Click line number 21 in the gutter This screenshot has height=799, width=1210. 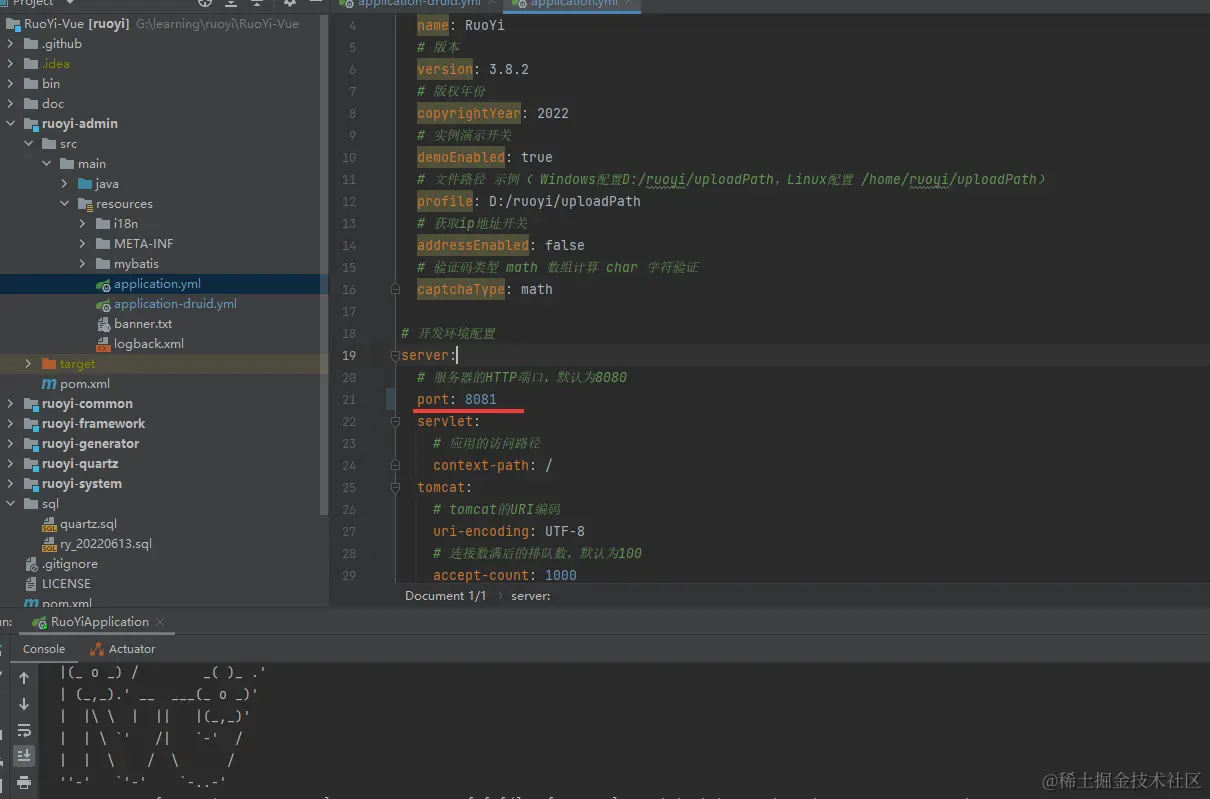(x=349, y=399)
